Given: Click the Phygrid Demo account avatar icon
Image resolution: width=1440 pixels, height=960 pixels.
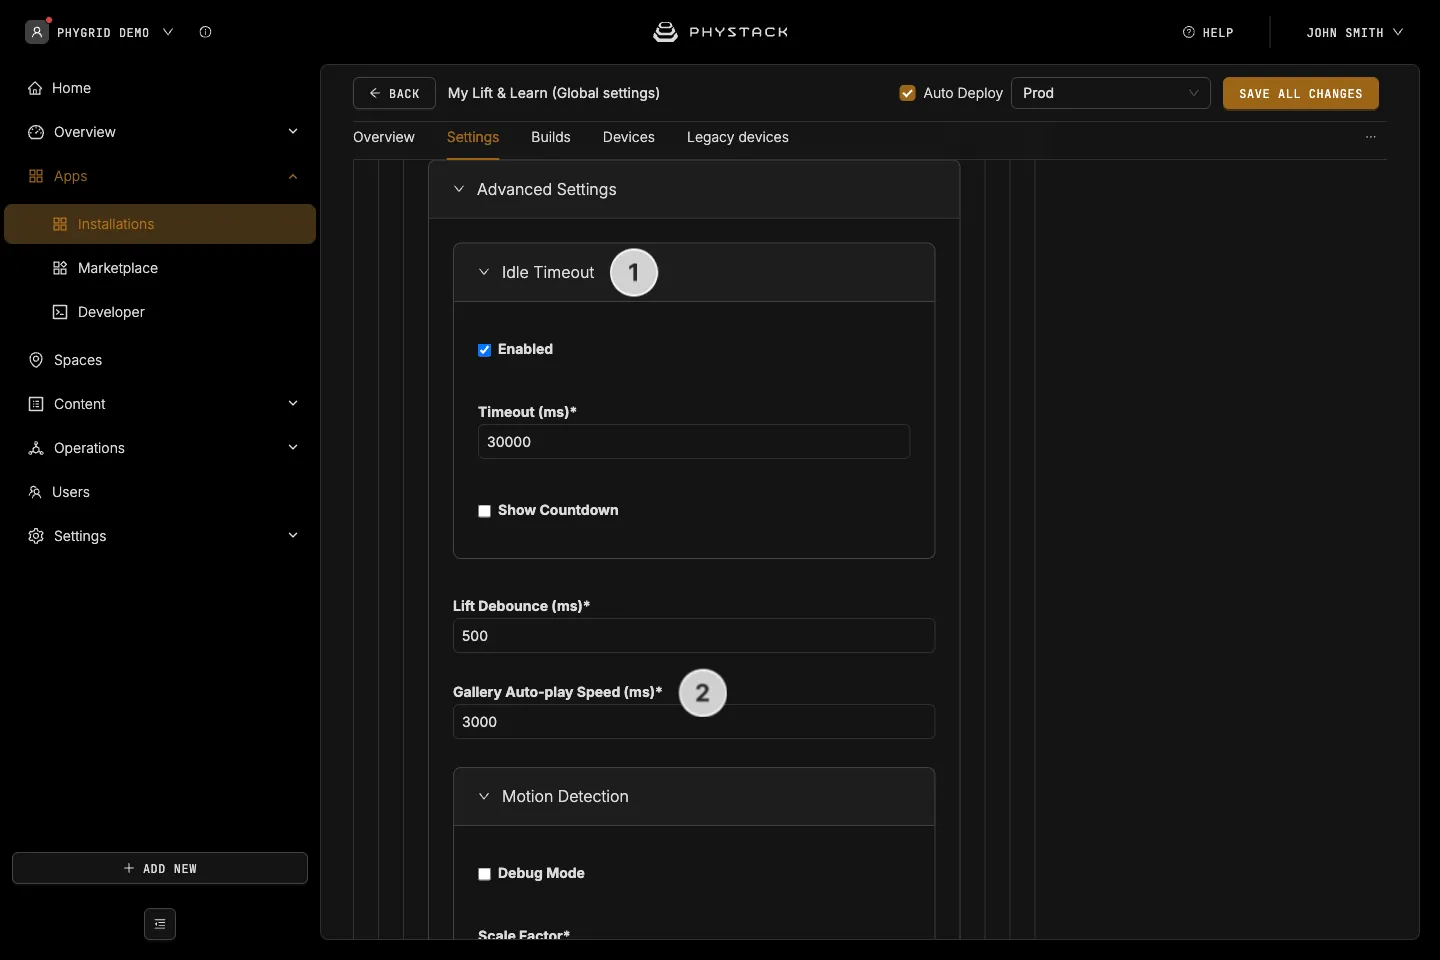Looking at the screenshot, I should point(37,32).
